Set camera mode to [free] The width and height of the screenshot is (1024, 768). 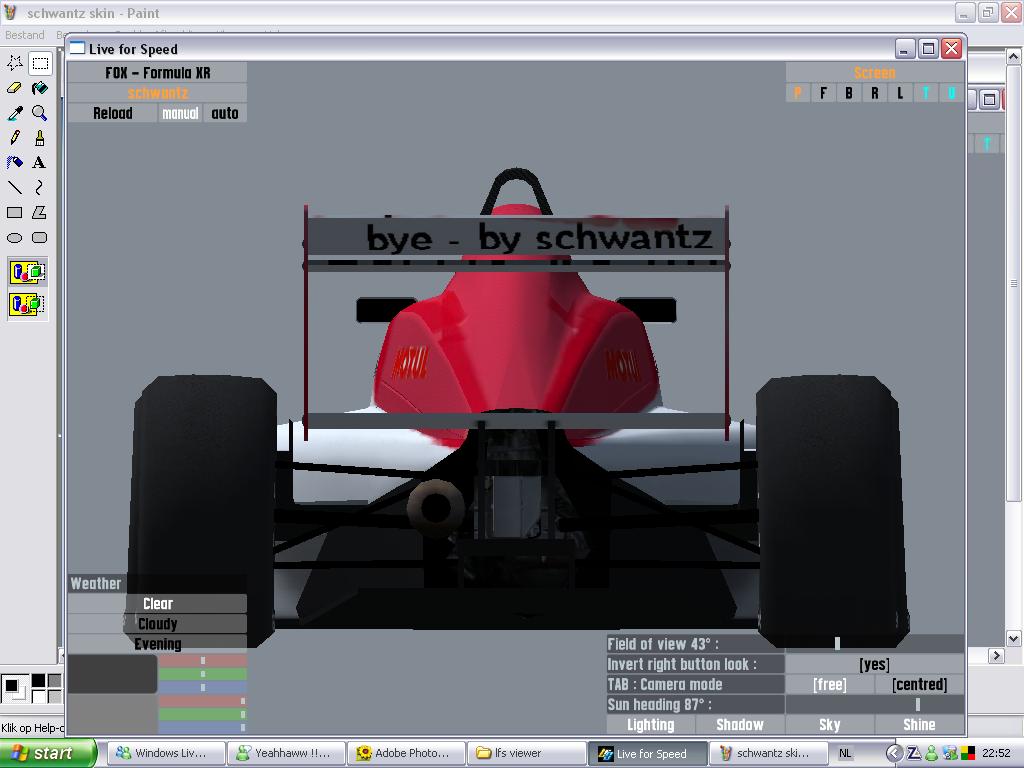[829, 684]
